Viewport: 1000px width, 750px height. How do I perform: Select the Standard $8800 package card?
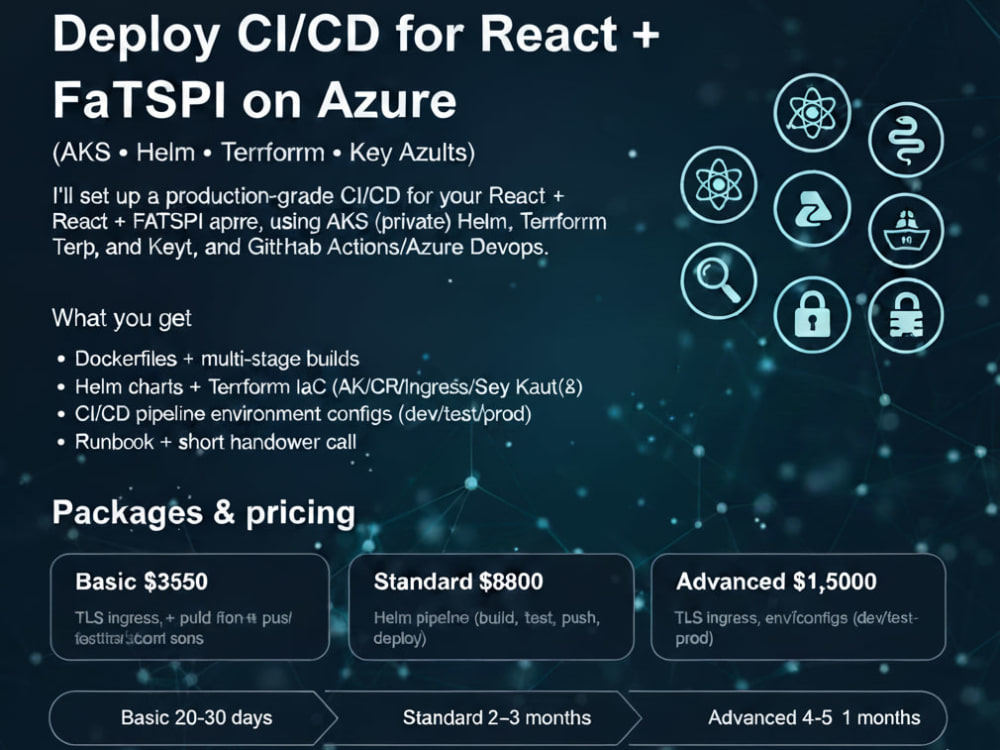pos(491,607)
